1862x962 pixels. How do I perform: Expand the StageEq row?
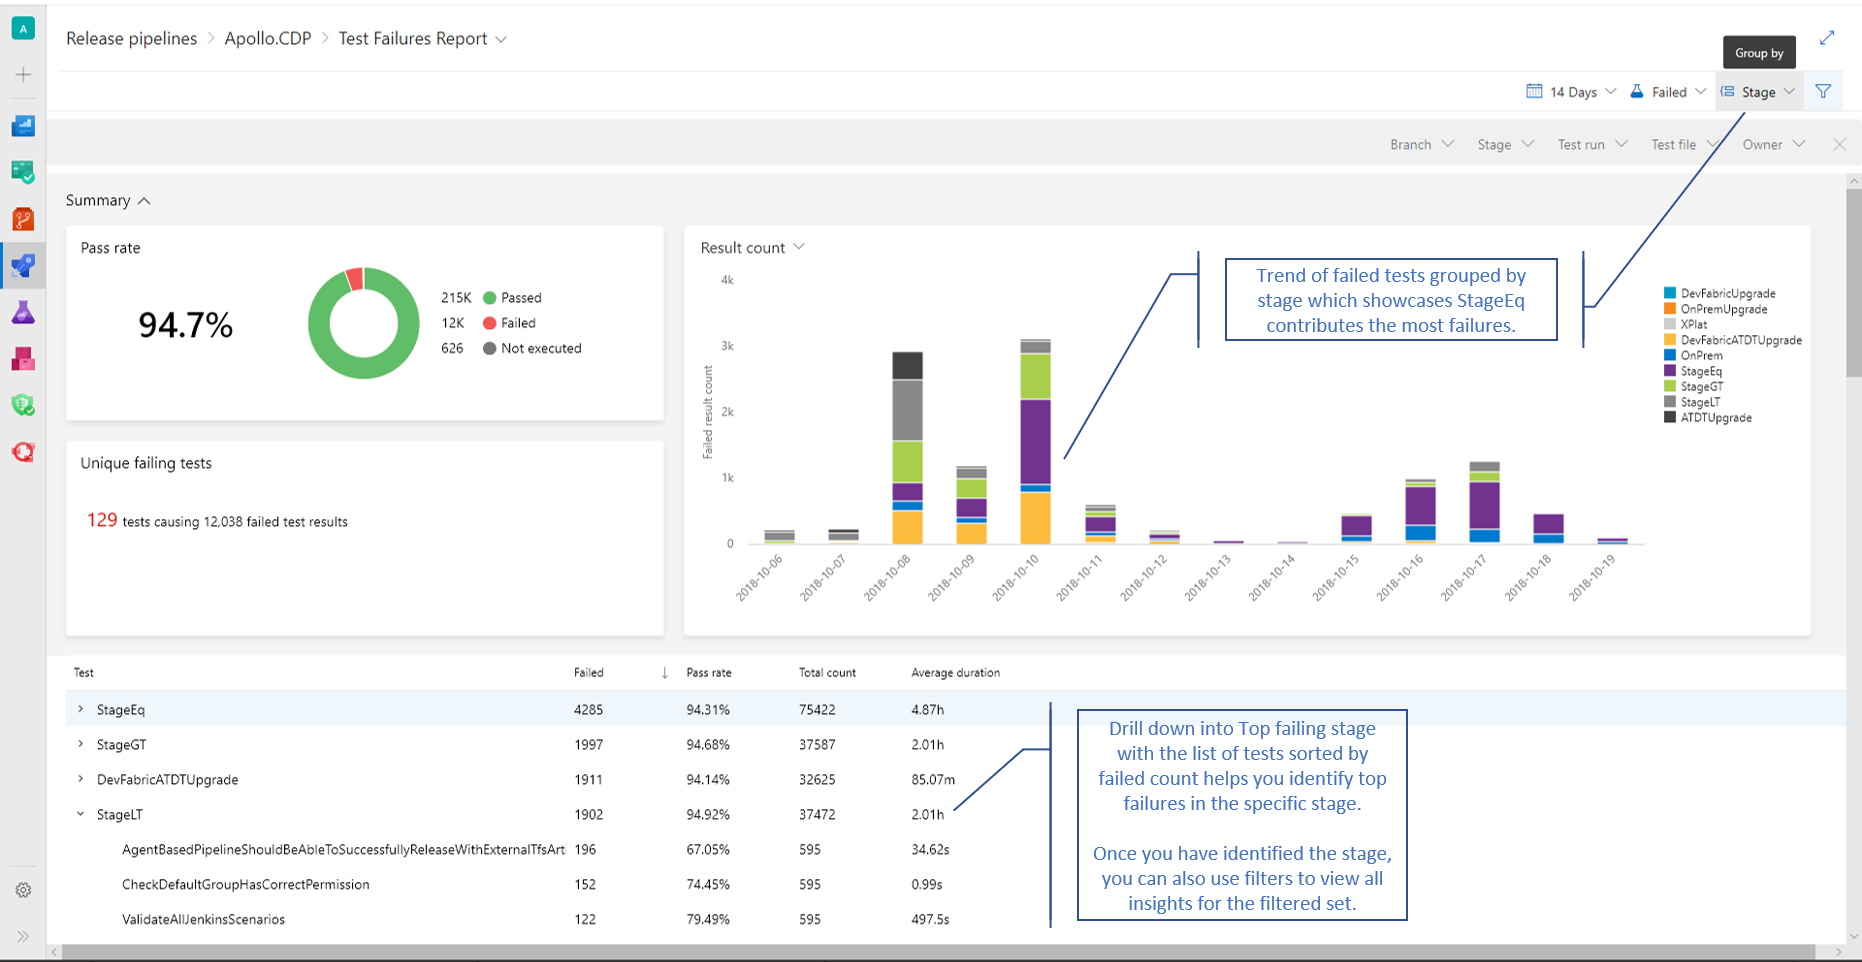pos(81,709)
